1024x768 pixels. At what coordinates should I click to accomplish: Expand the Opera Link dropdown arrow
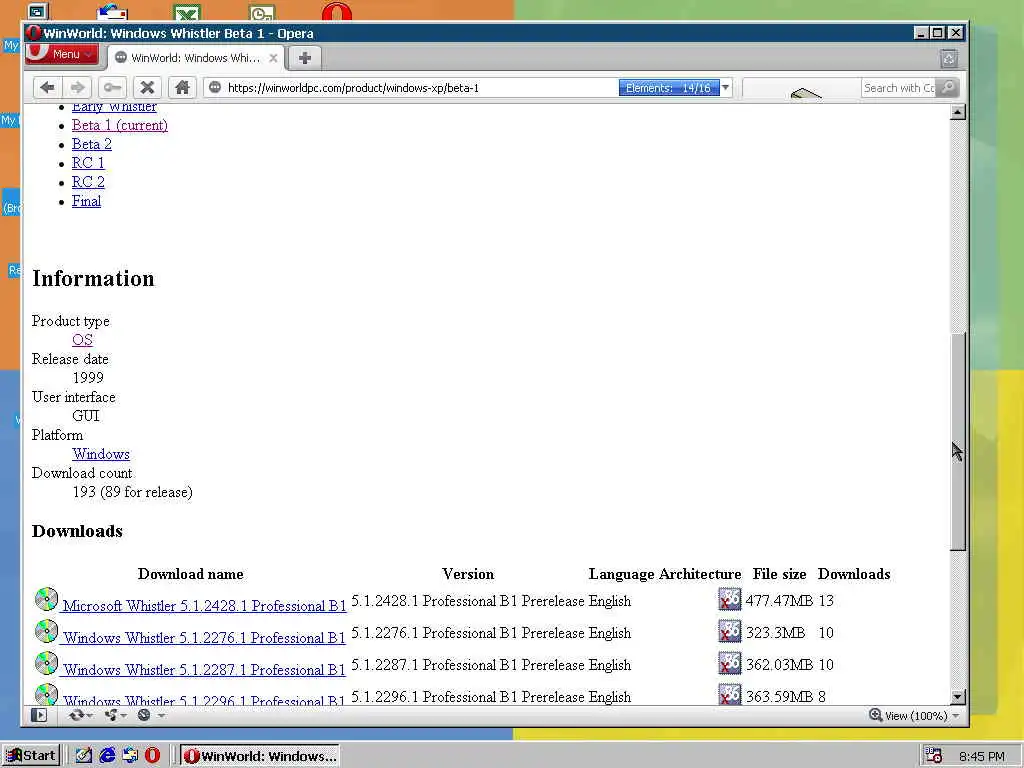tap(90, 716)
